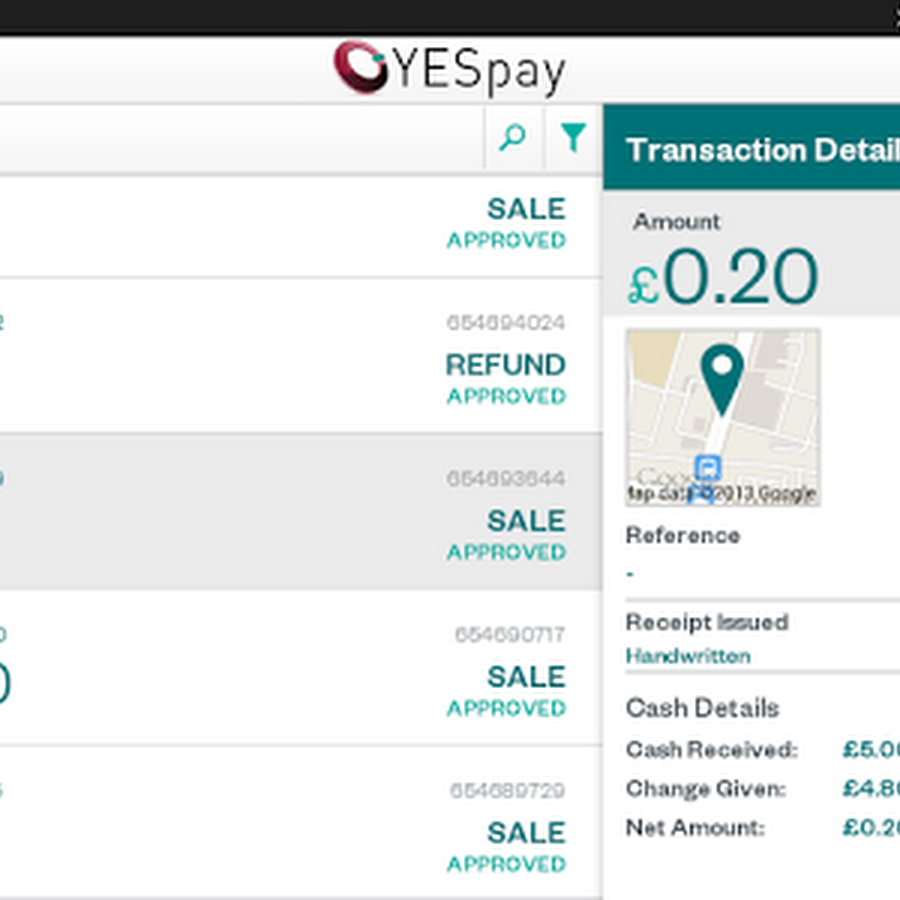Open the transaction filter funnel icon
900x900 pixels.
(x=573, y=138)
